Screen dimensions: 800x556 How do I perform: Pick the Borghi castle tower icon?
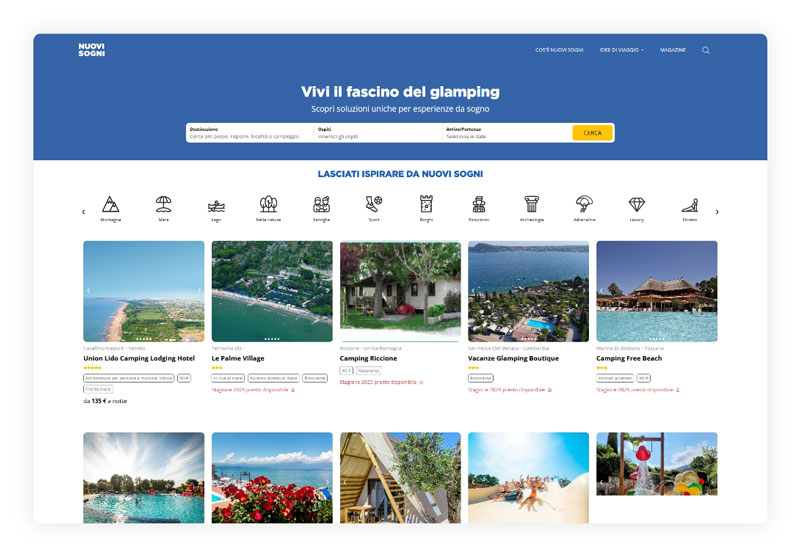(427, 204)
